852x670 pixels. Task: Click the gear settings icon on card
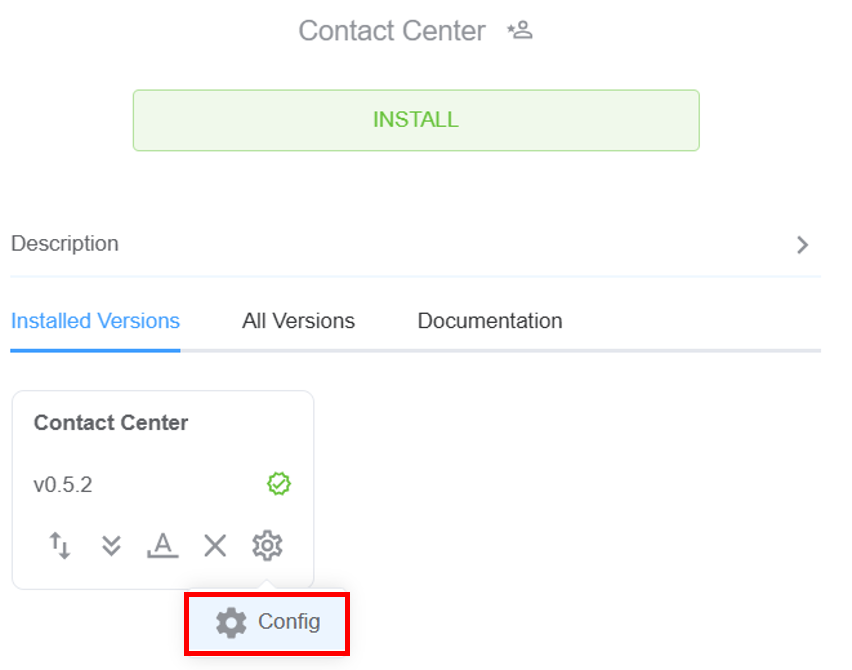coord(267,545)
